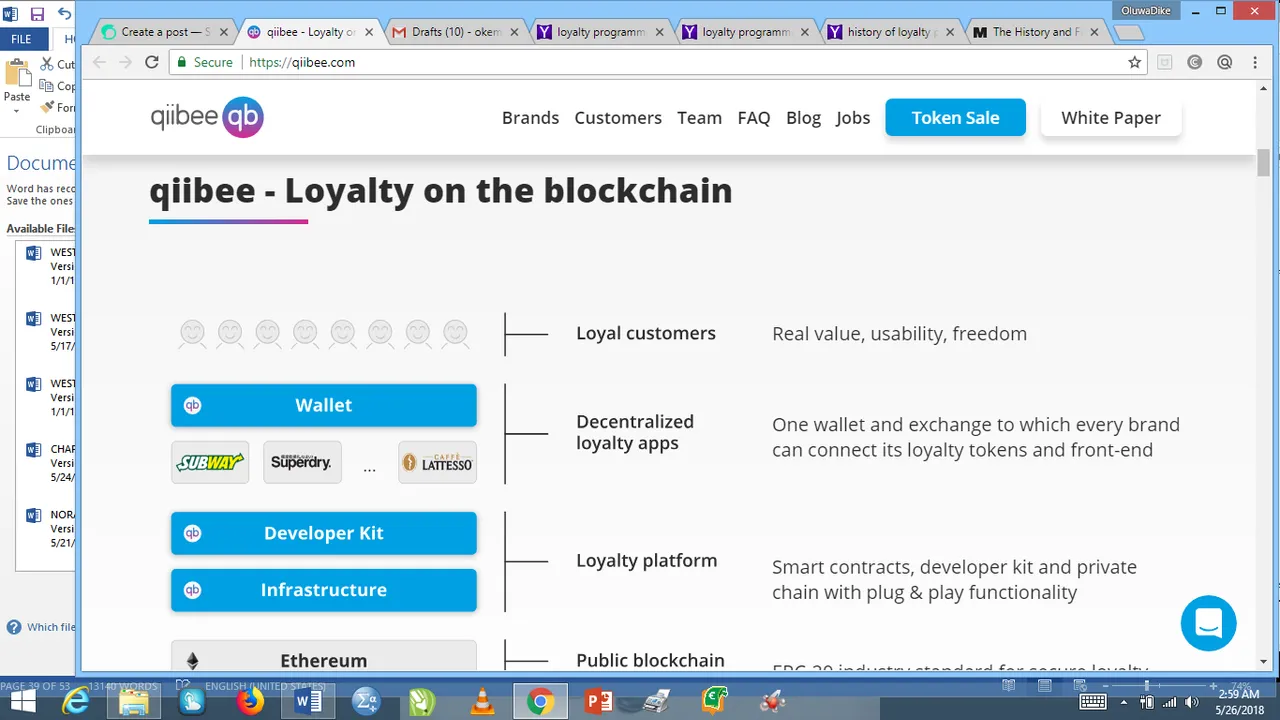This screenshot has width=1280, height=720.
Task: Open the Chrome three-dot menu
Action: coord(1255,62)
